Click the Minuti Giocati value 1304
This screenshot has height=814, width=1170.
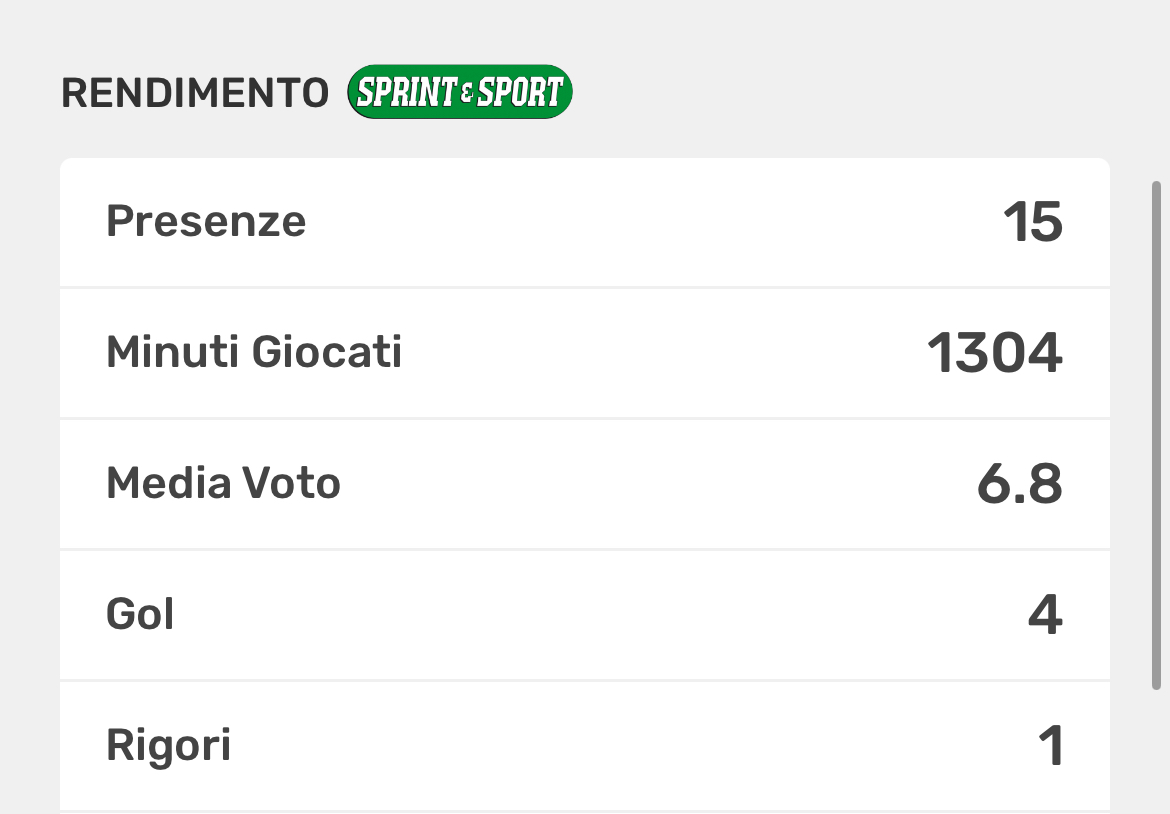coord(995,353)
